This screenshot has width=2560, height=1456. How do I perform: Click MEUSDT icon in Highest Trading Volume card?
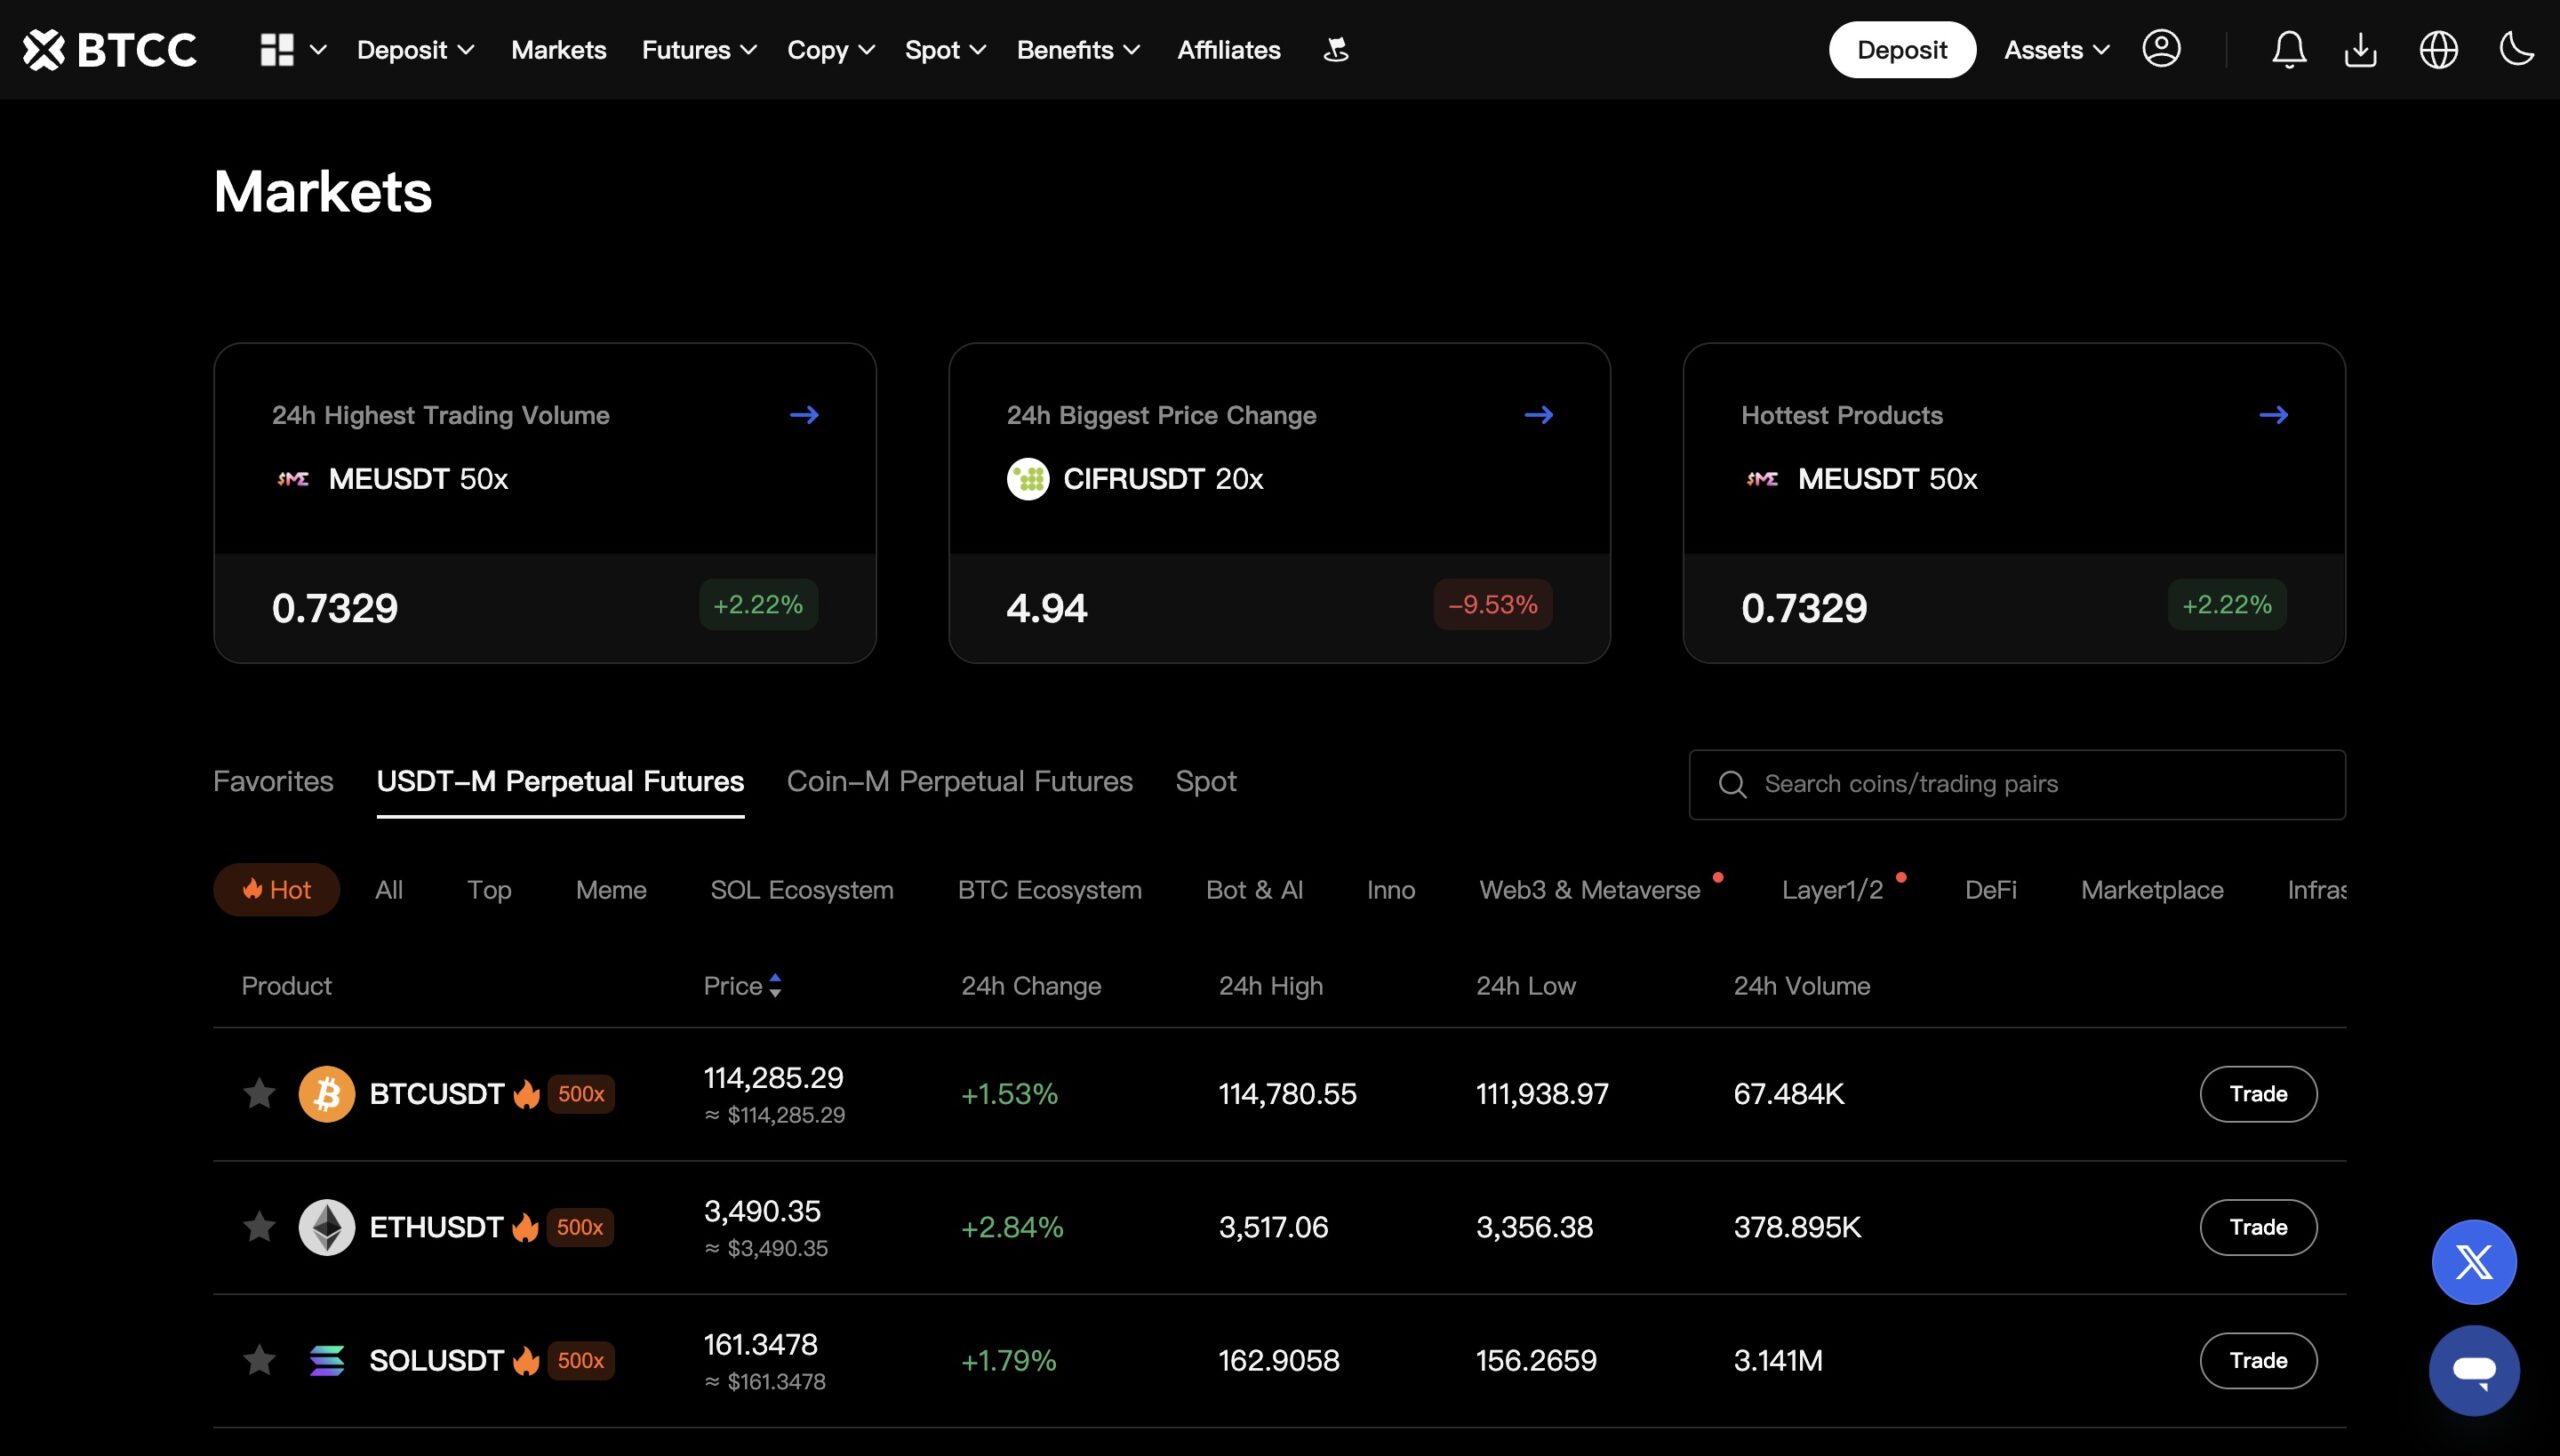point(293,479)
